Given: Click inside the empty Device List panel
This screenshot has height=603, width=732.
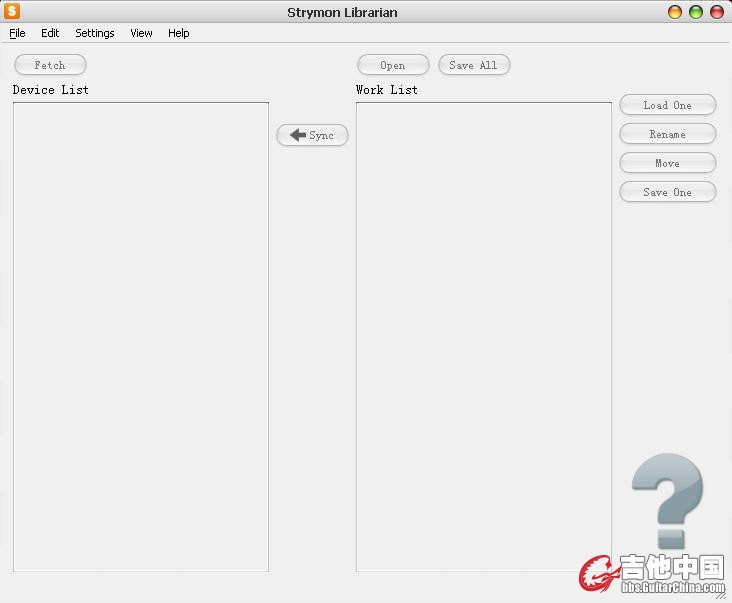Looking at the screenshot, I should point(141,336).
